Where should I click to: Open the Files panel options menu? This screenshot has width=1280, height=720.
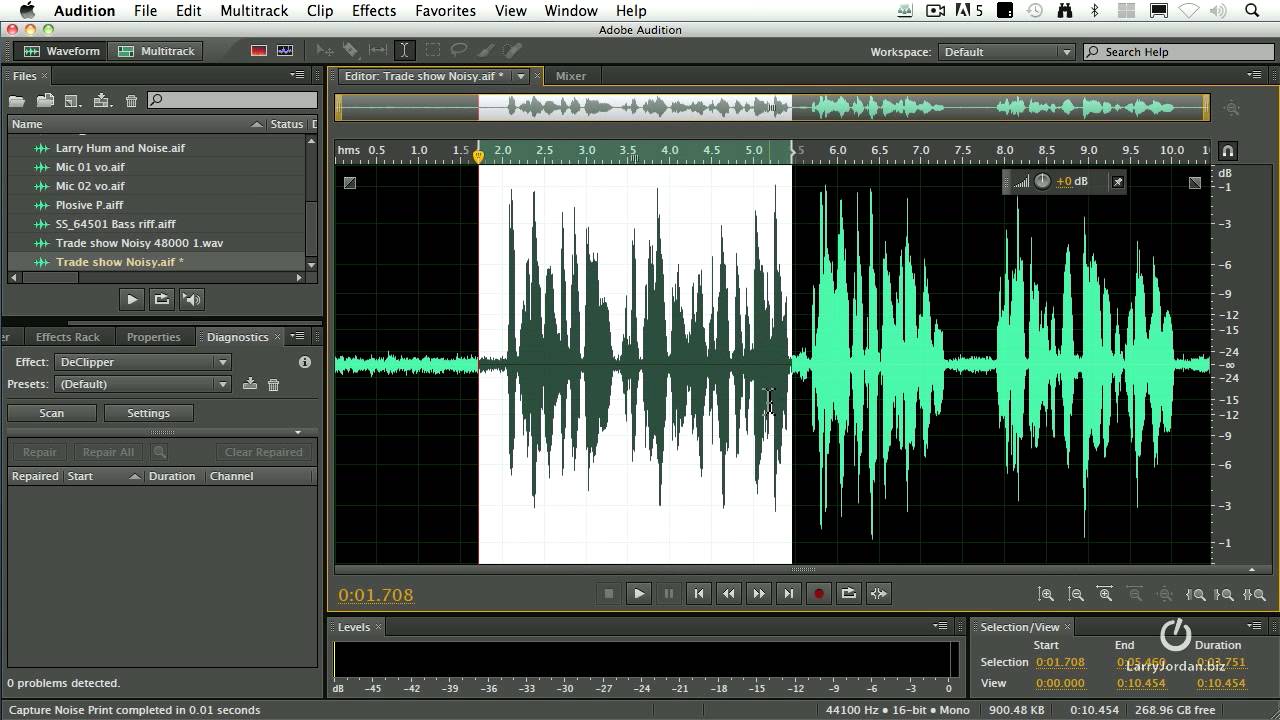pyautogui.click(x=297, y=76)
